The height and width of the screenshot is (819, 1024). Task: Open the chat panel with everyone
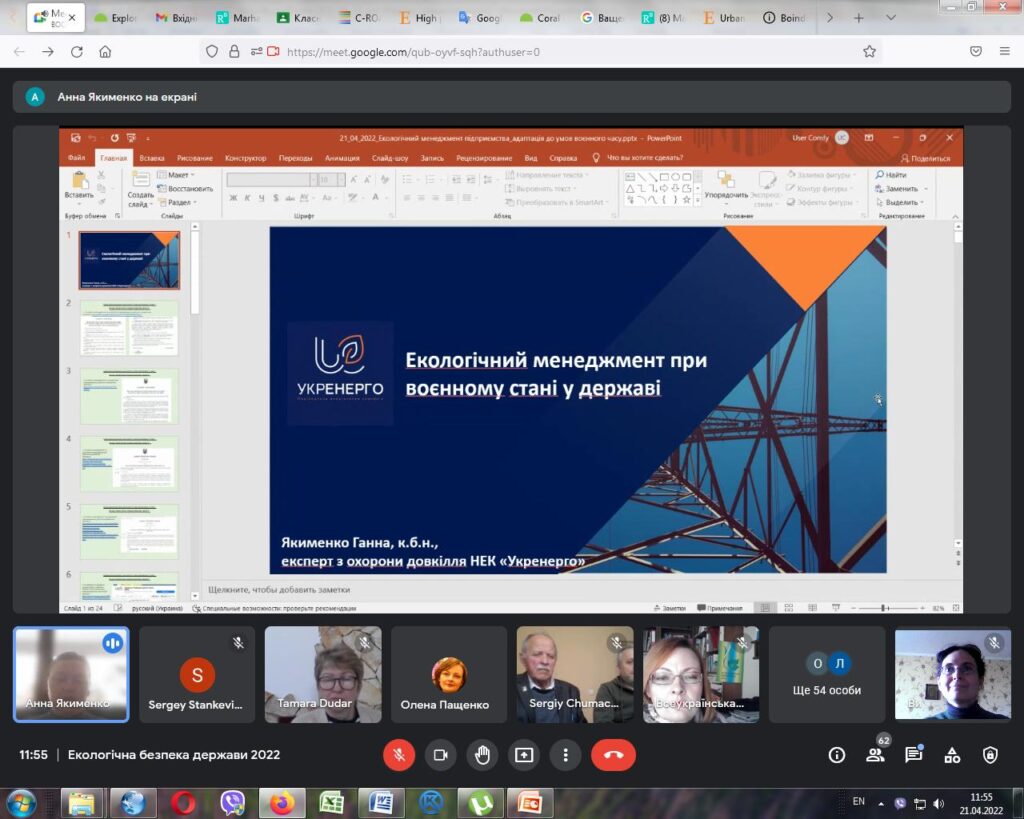coord(913,755)
